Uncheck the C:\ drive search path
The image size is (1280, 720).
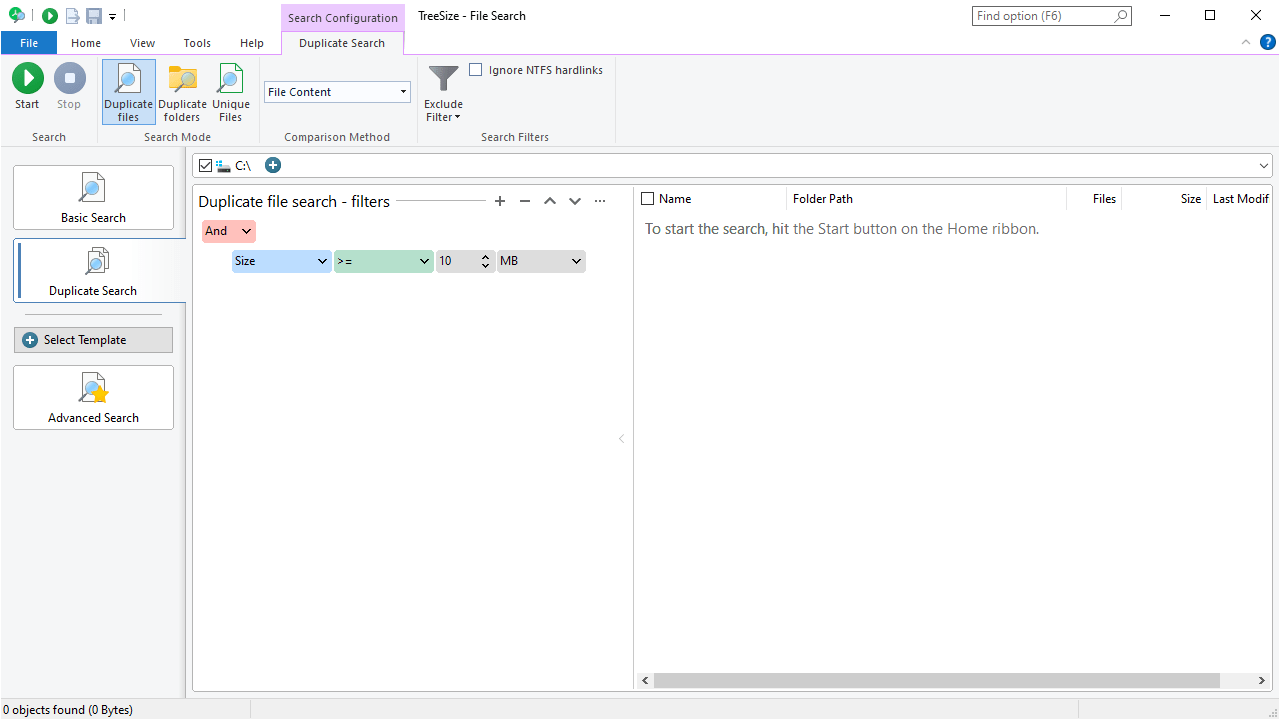pyautogui.click(x=206, y=165)
